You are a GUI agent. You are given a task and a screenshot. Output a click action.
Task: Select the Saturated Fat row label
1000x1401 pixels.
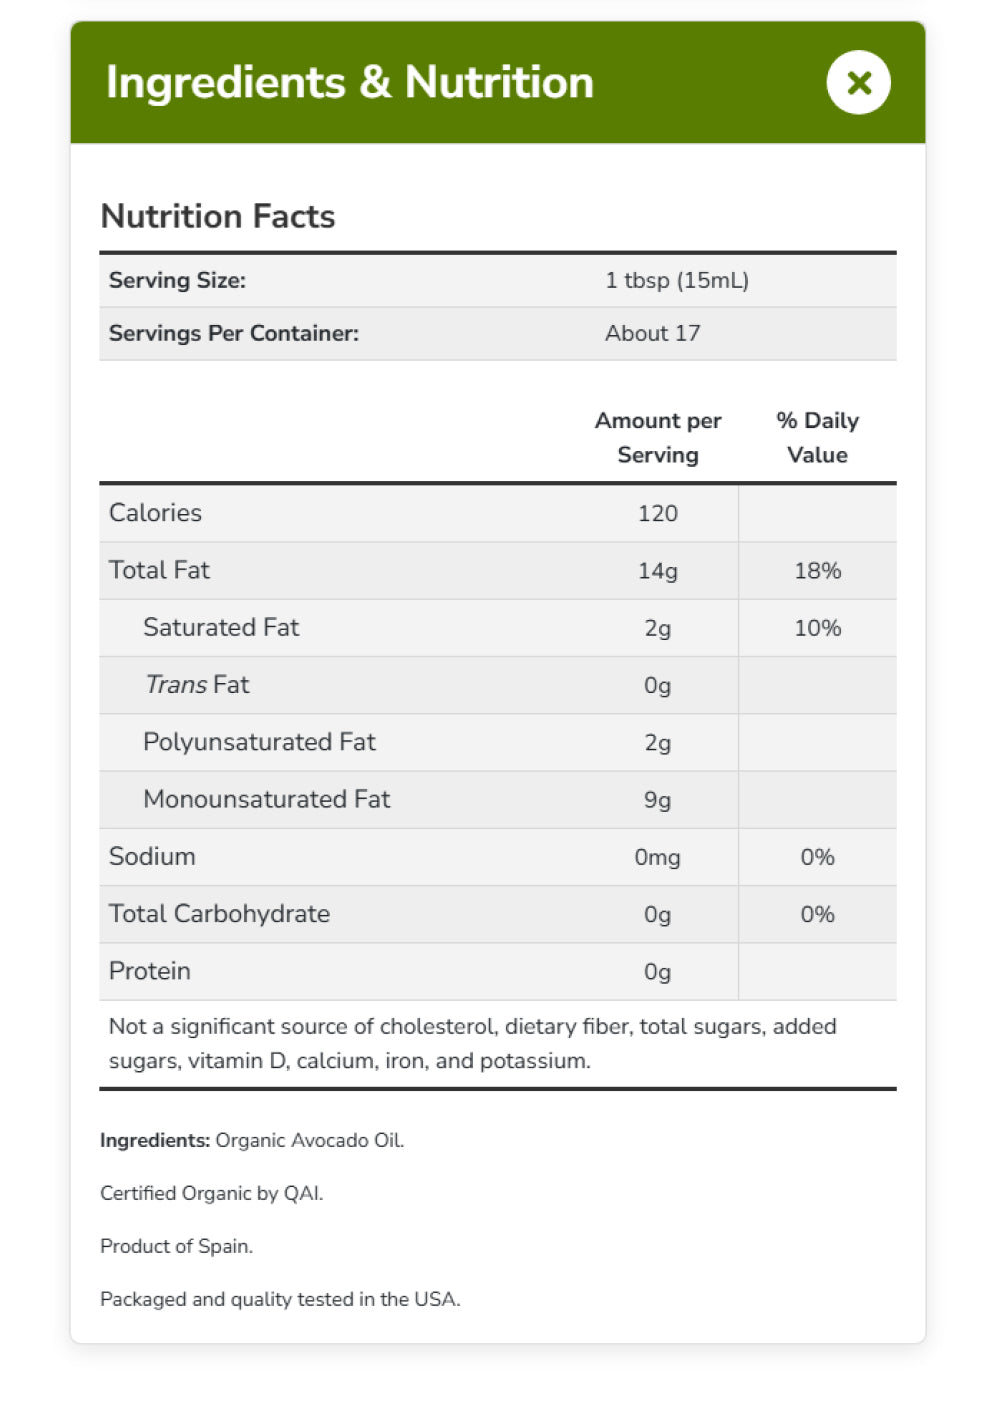(221, 627)
